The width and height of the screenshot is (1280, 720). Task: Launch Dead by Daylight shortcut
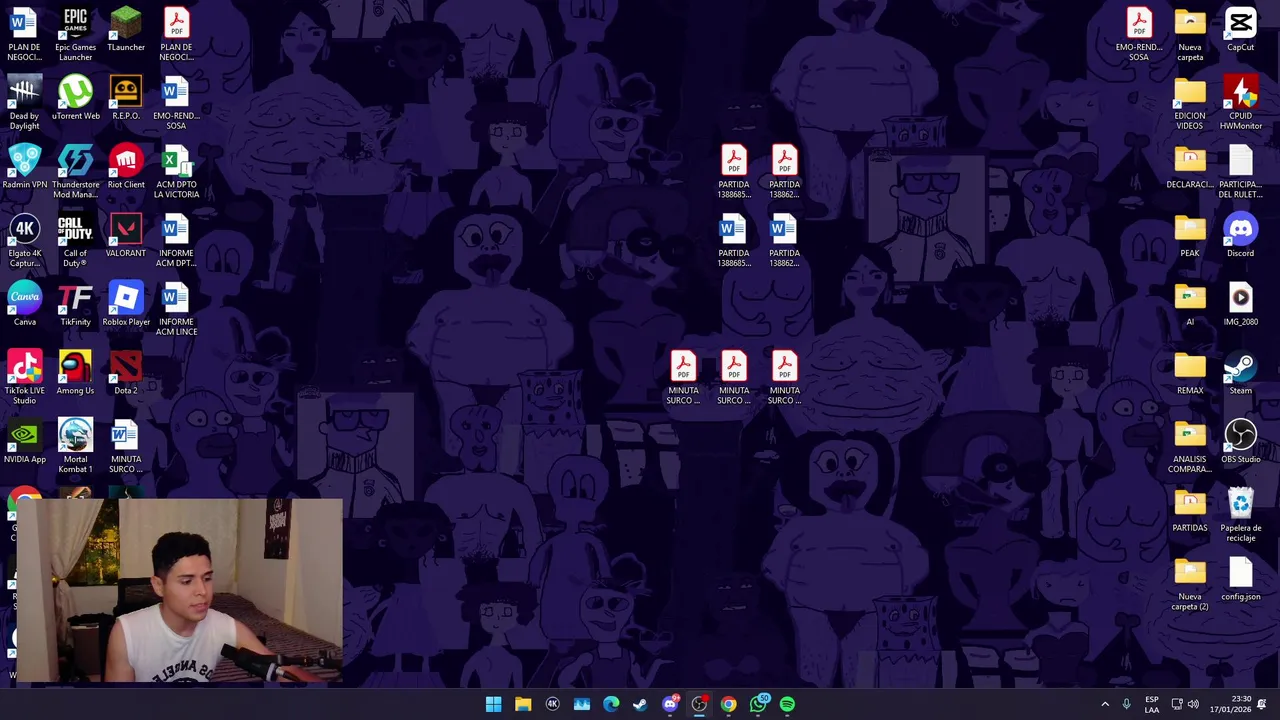click(x=24, y=102)
